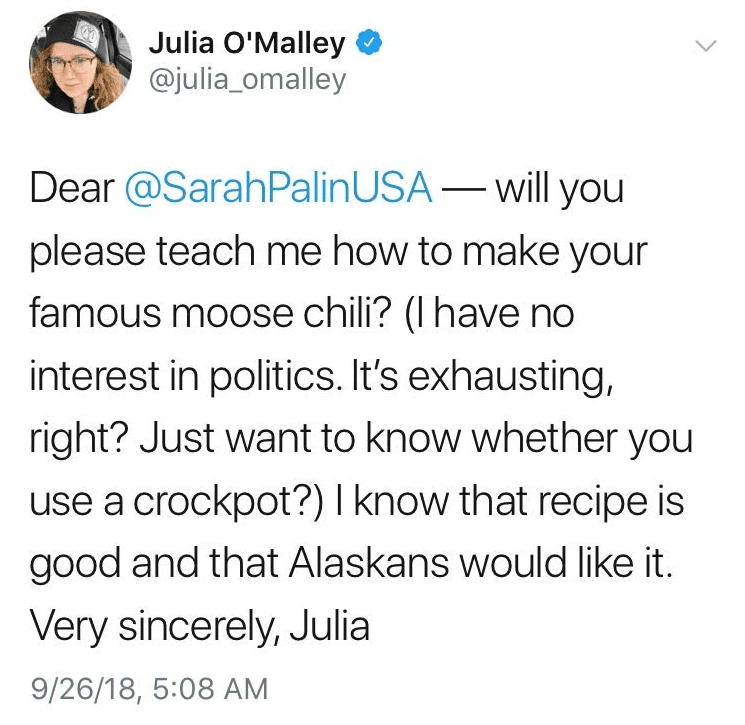This screenshot has height=725, width=745.
Task: Click the word "exhausting," in the tweet
Action: 511,377
